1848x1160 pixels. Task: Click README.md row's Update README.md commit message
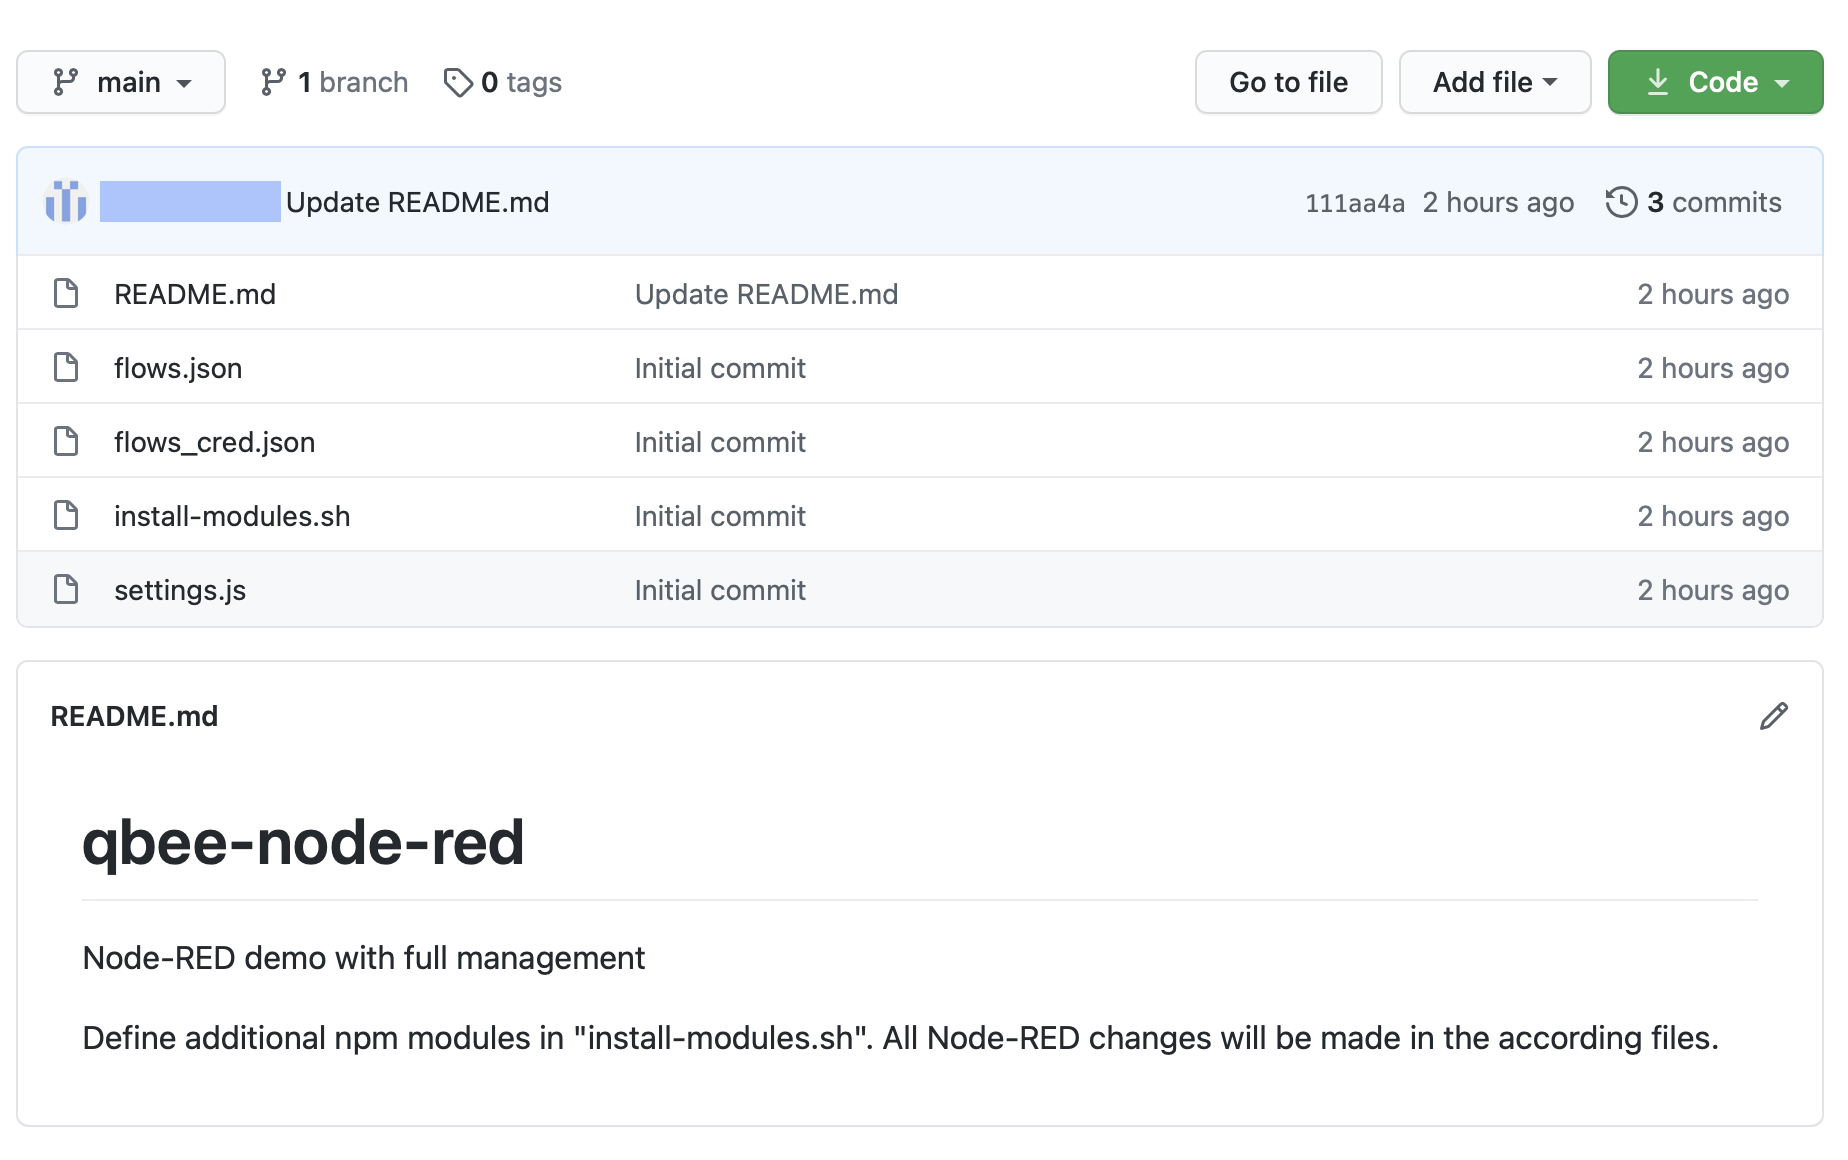tap(766, 294)
